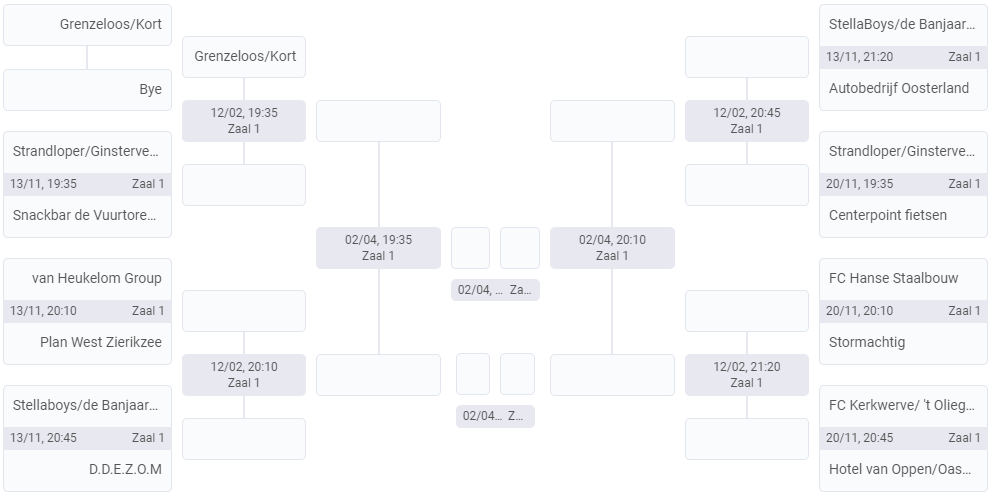Image resolution: width=992 pixels, height=497 pixels.
Task: Select van Heukelom Group team
Action: coord(87,278)
